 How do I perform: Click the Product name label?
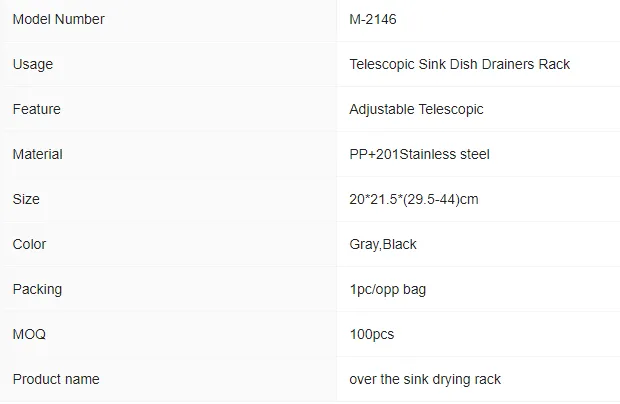click(x=56, y=379)
